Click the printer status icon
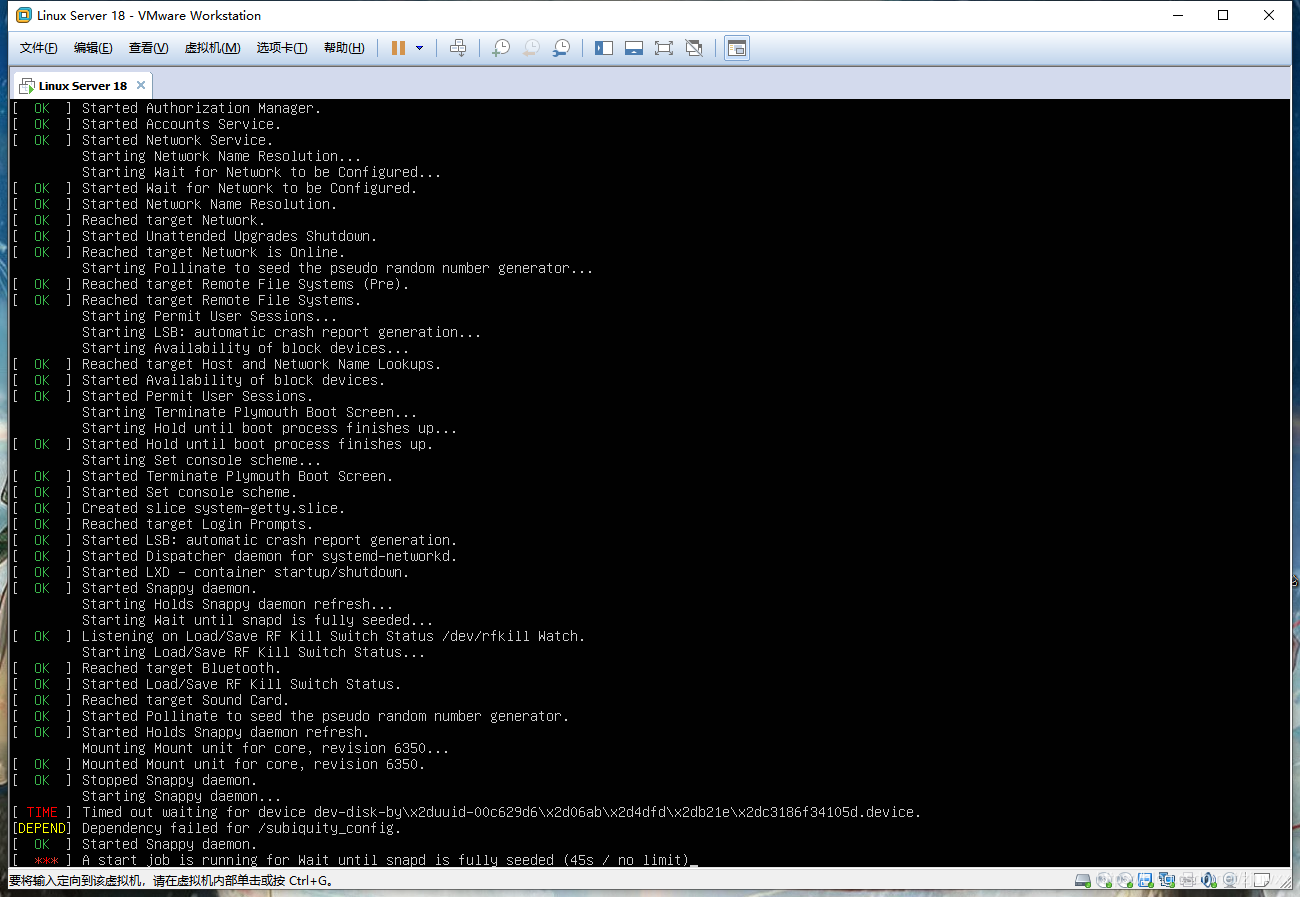Viewport: 1300px width, 897px height. coord(1187,880)
